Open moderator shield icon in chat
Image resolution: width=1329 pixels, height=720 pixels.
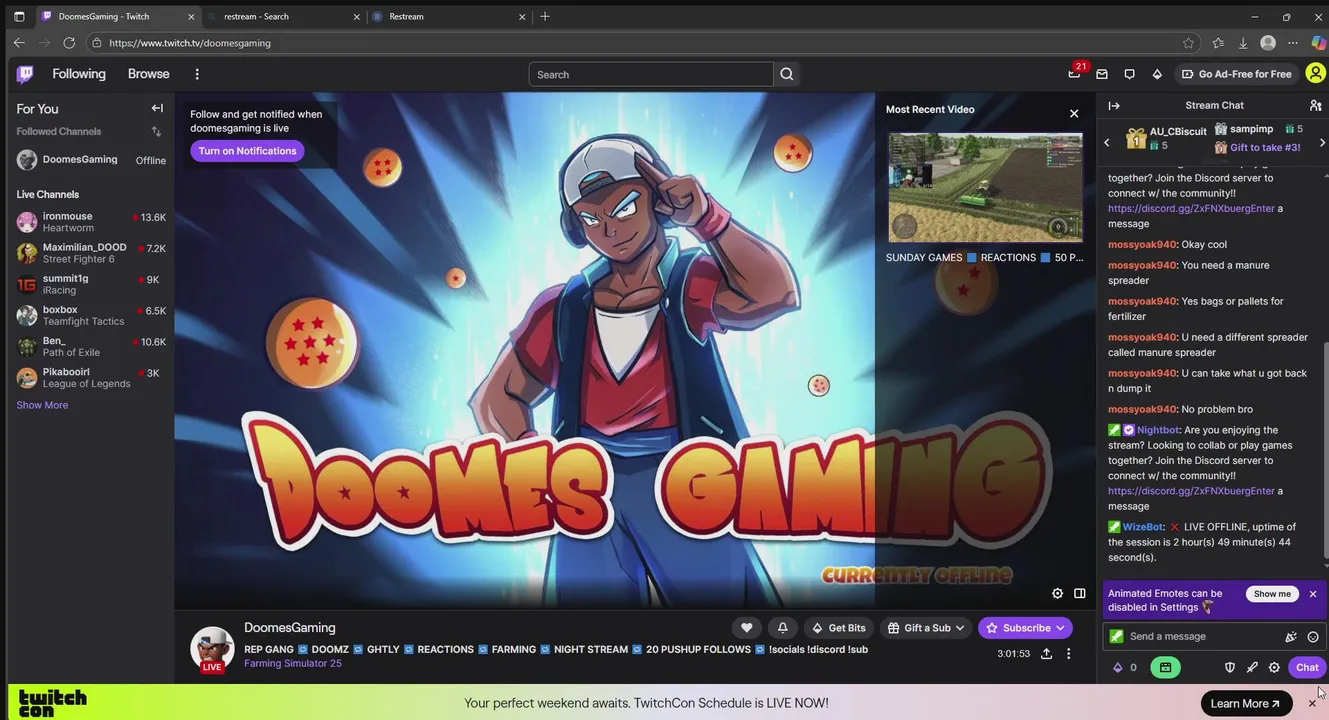pyautogui.click(x=1230, y=667)
